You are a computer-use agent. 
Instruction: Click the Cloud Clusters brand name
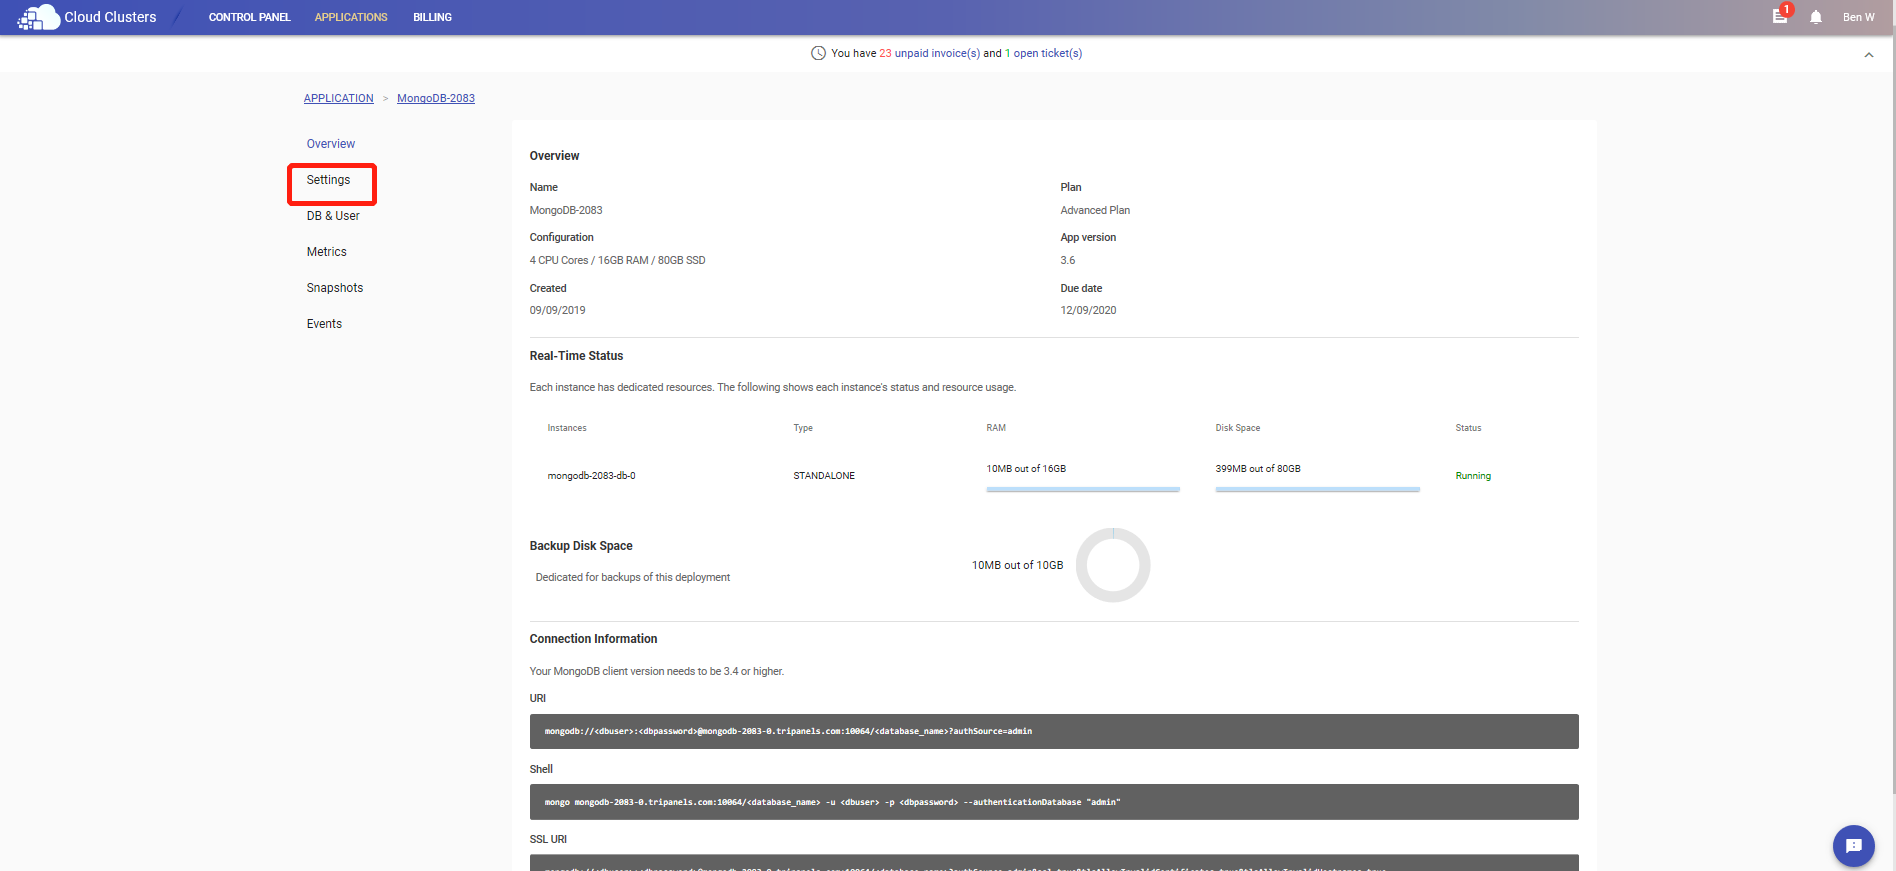[x=110, y=17]
